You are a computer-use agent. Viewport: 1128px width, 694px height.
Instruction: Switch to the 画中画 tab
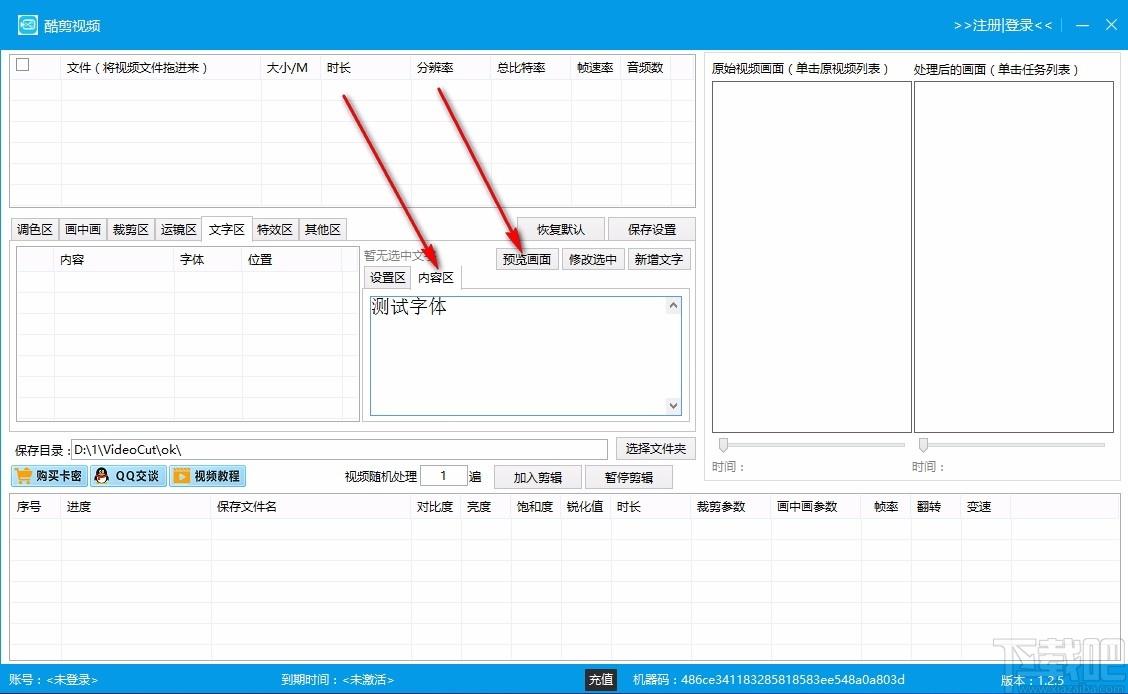(83, 229)
